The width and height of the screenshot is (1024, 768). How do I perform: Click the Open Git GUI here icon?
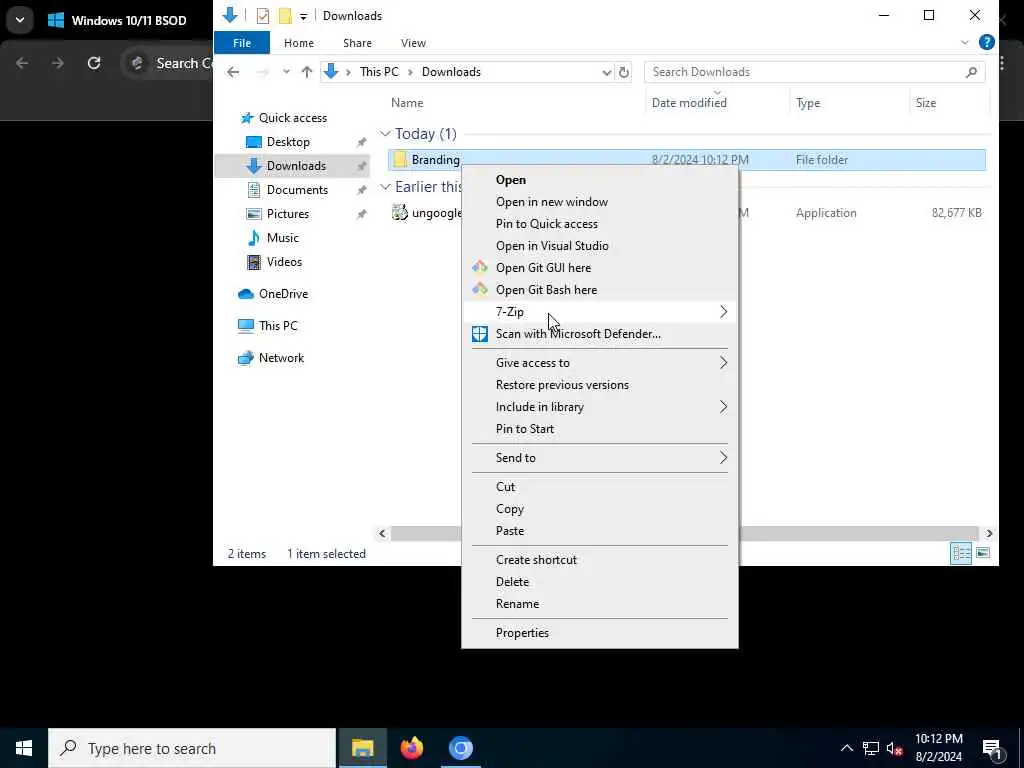pos(480,267)
